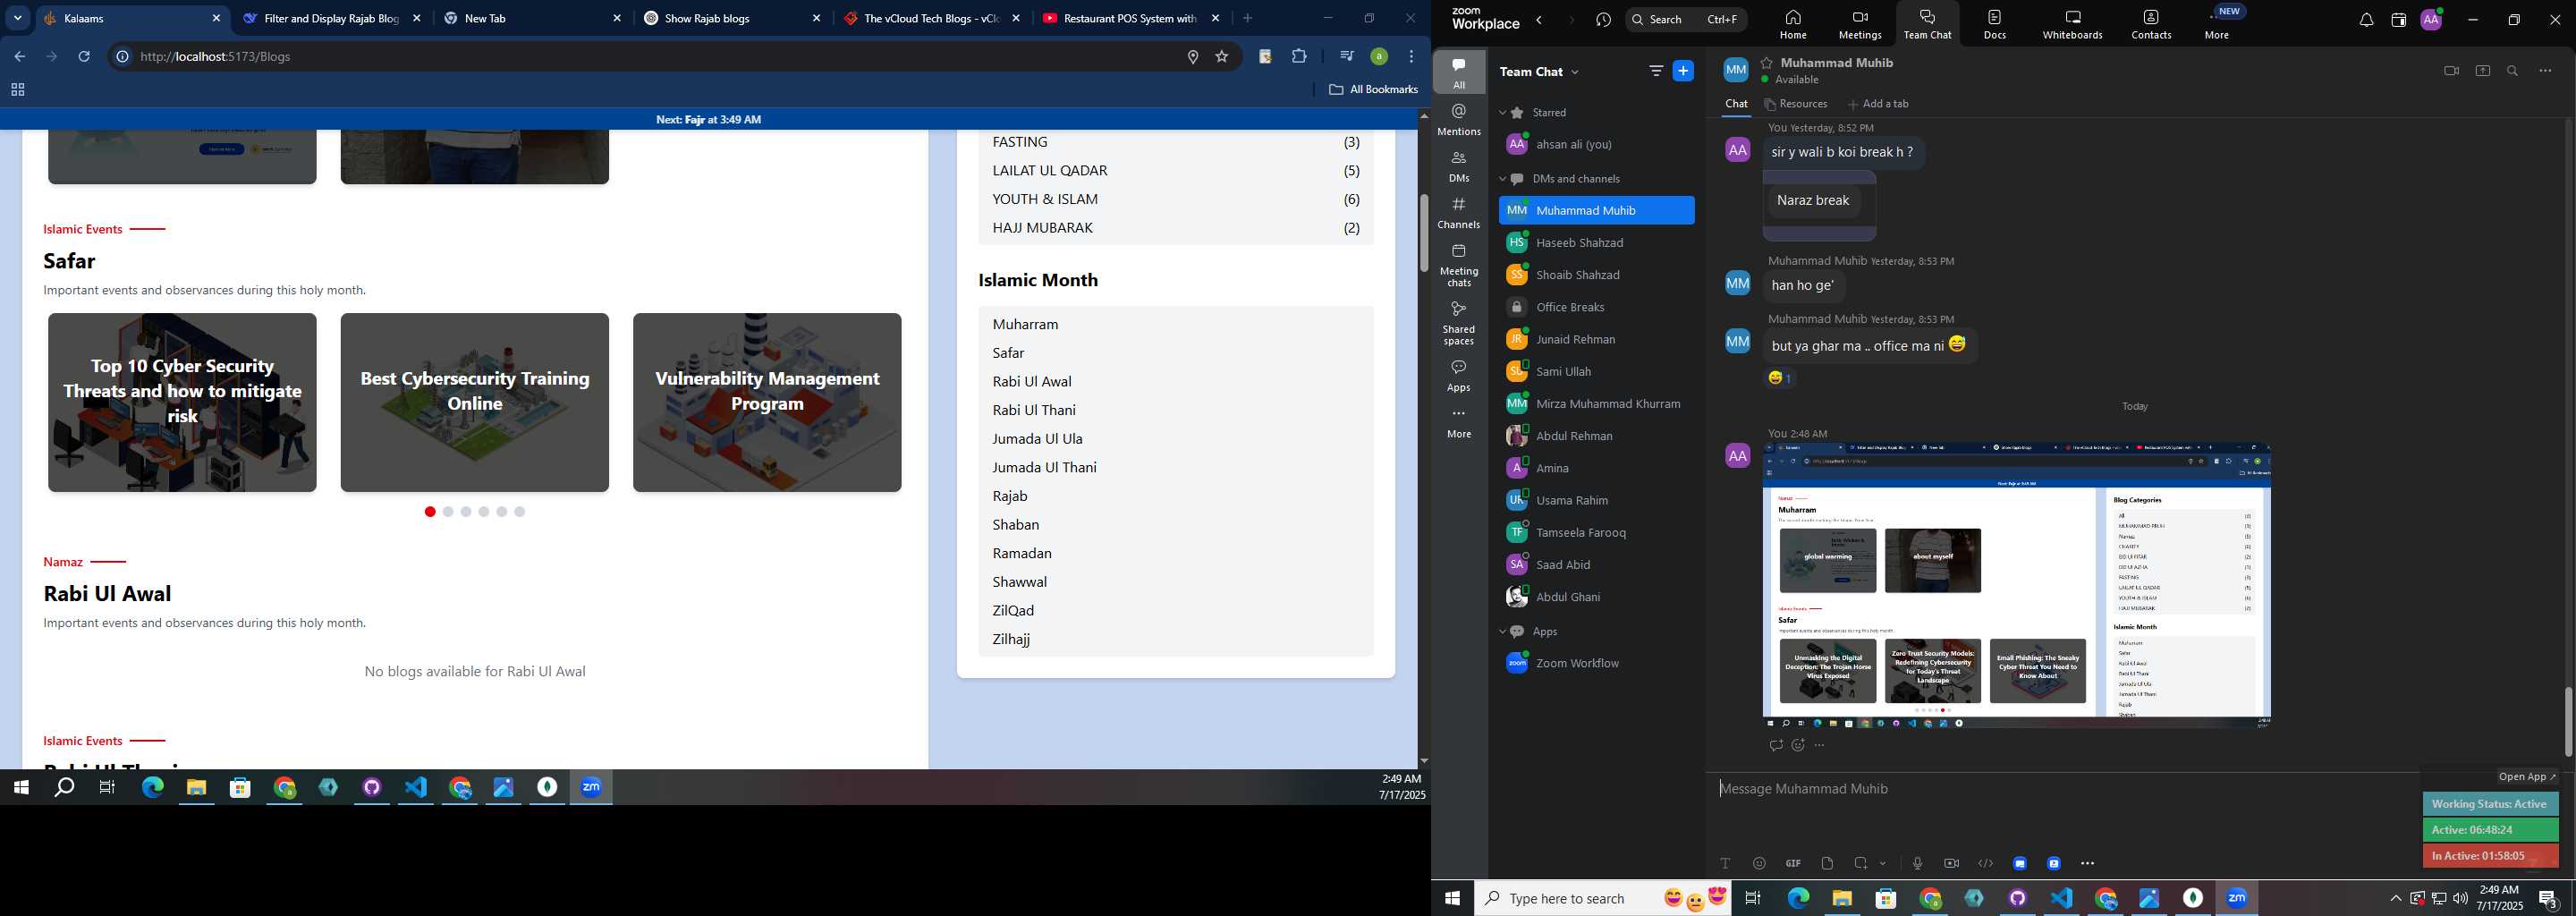Open More menu in Zoom top bar
2576x916 pixels.
[2217, 24]
